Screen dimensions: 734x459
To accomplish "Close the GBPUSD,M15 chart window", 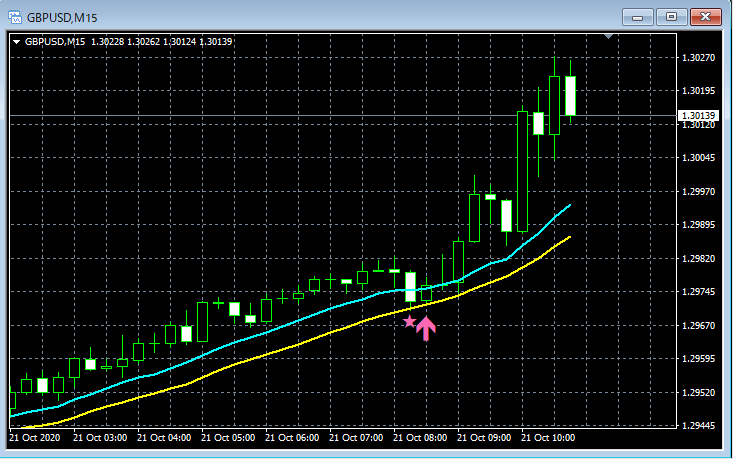I will point(705,17).
